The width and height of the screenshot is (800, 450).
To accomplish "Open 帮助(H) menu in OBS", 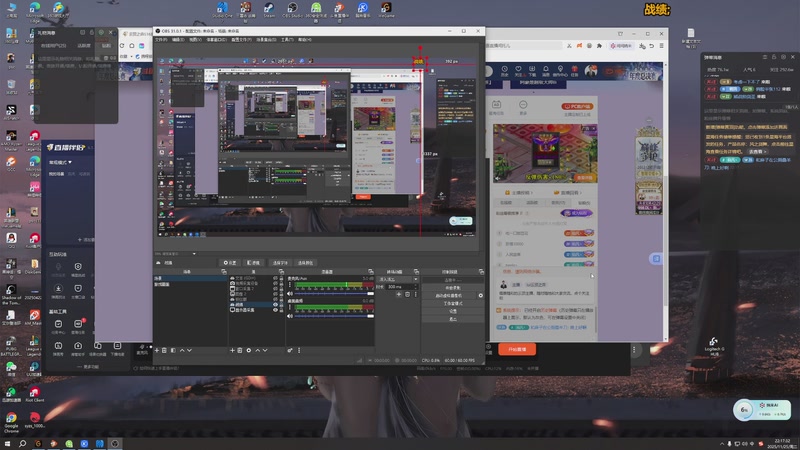I will (x=305, y=39).
